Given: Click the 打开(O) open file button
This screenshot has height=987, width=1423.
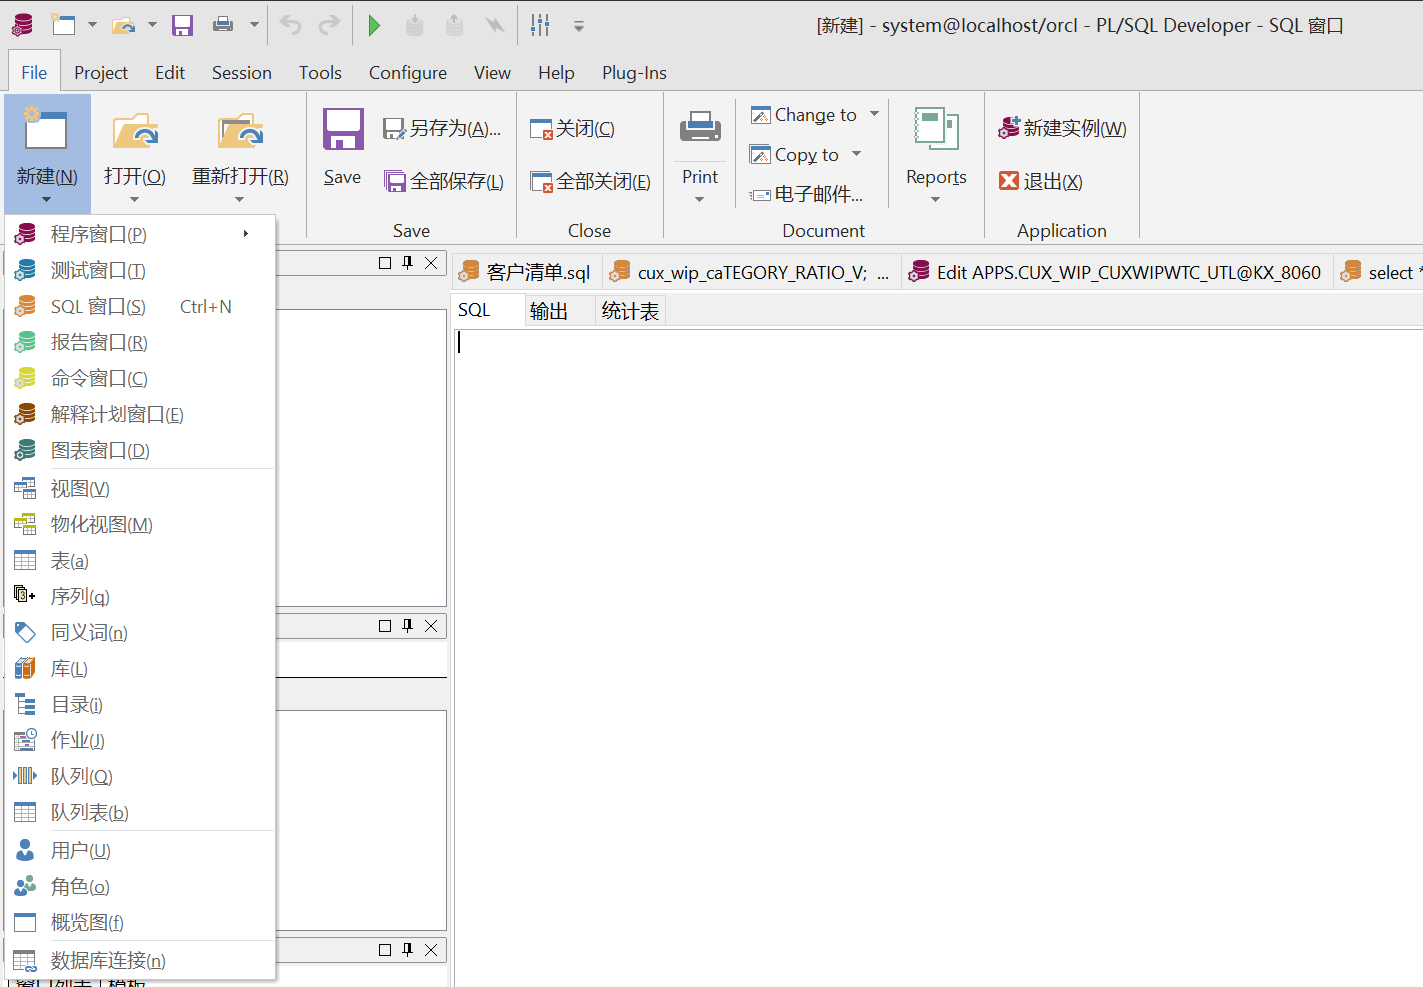Looking at the screenshot, I should coord(135,155).
